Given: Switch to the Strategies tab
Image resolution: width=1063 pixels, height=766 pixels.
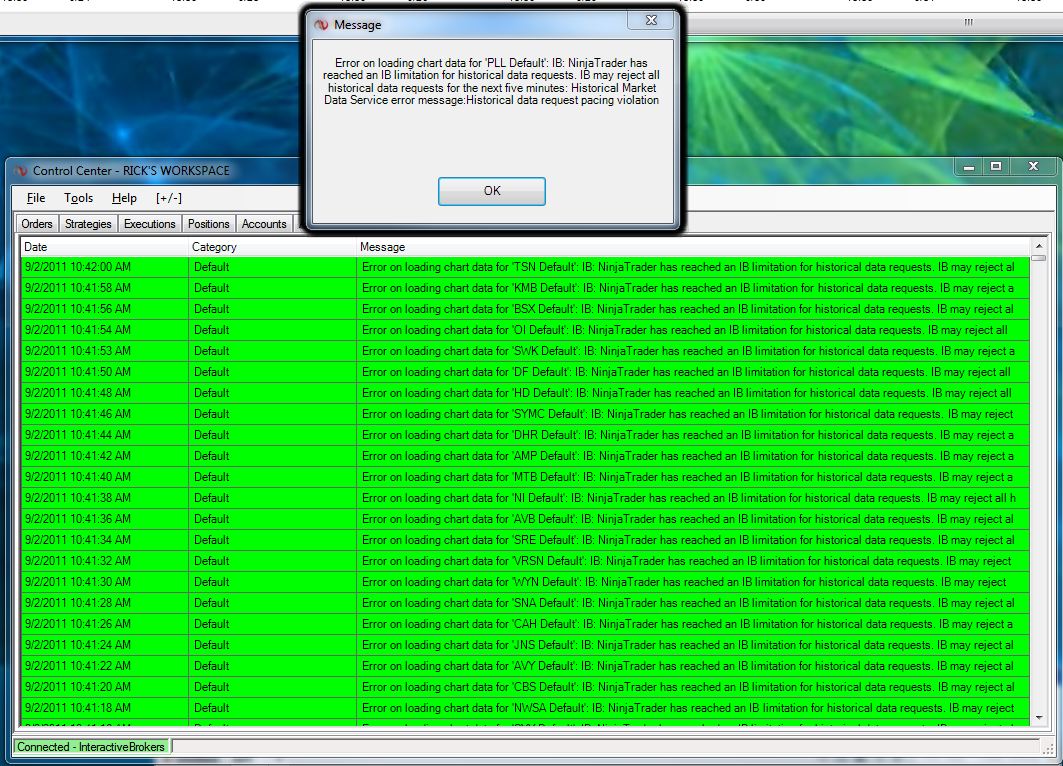Looking at the screenshot, I should click(x=88, y=224).
